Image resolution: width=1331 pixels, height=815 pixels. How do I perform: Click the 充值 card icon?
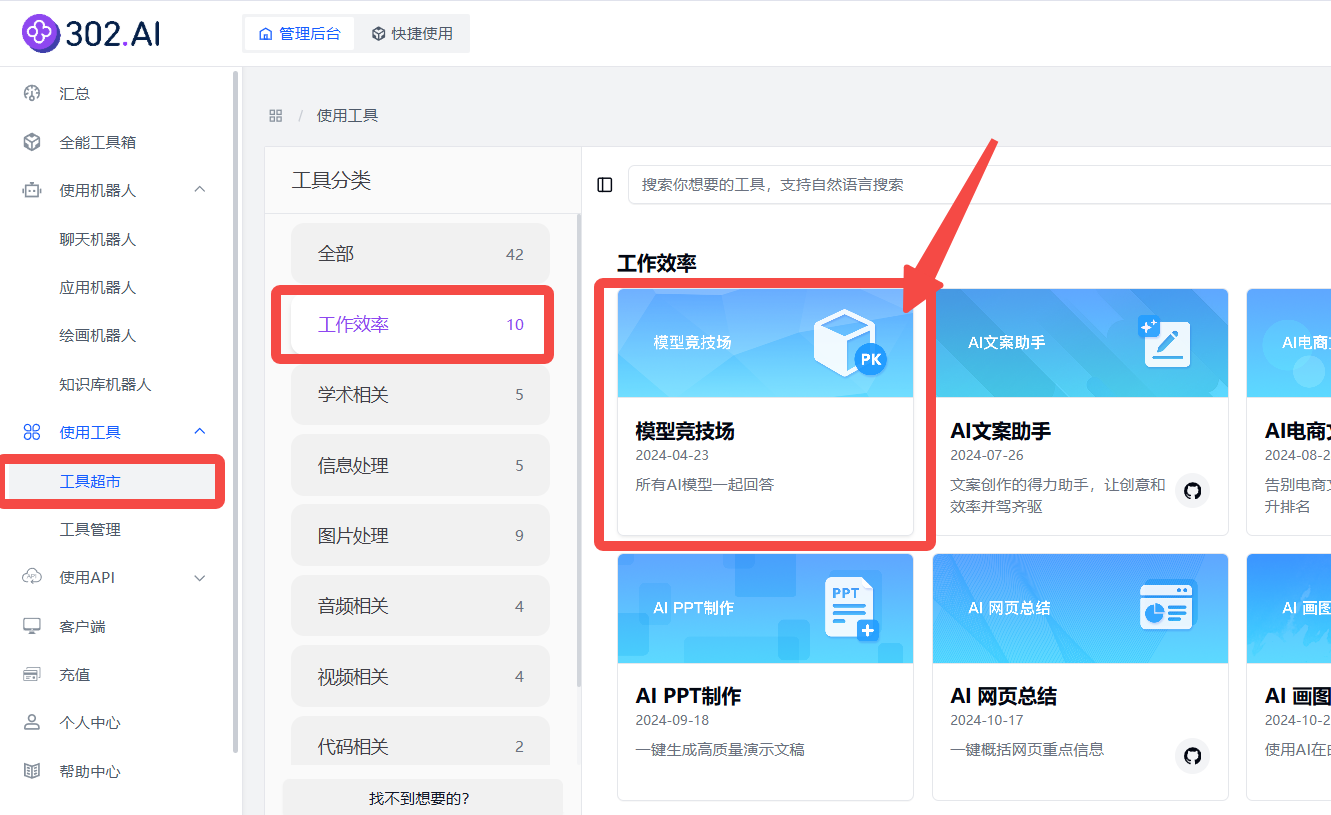click(32, 674)
